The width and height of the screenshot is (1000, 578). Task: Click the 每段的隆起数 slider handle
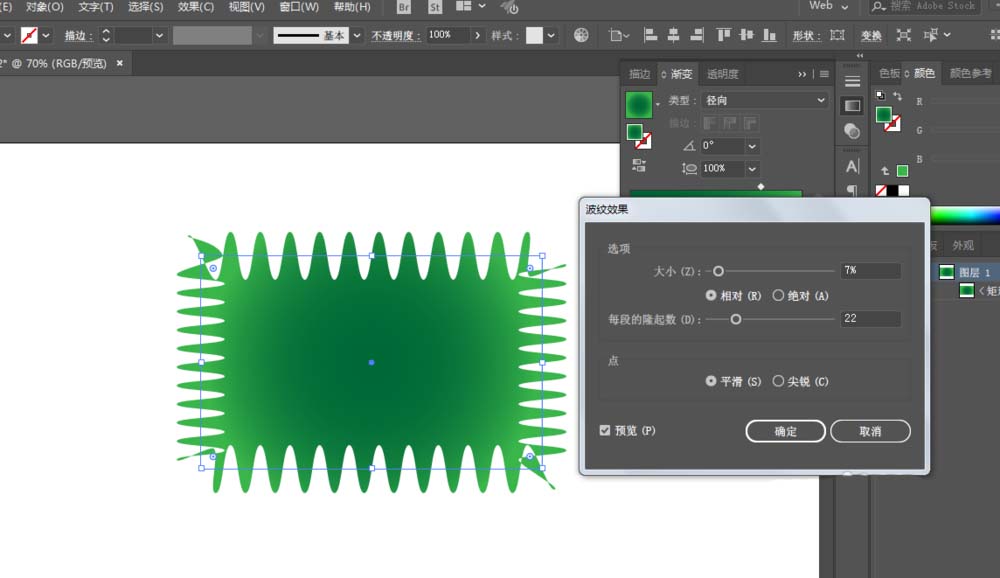tap(735, 319)
